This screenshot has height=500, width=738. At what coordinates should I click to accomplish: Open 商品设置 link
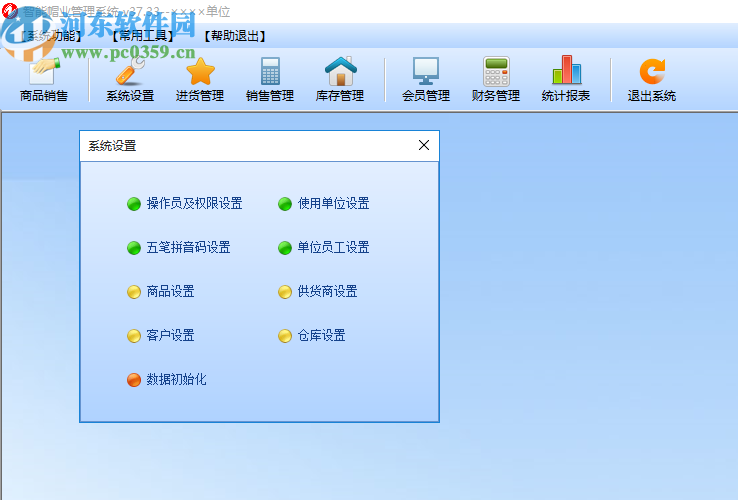(x=170, y=291)
